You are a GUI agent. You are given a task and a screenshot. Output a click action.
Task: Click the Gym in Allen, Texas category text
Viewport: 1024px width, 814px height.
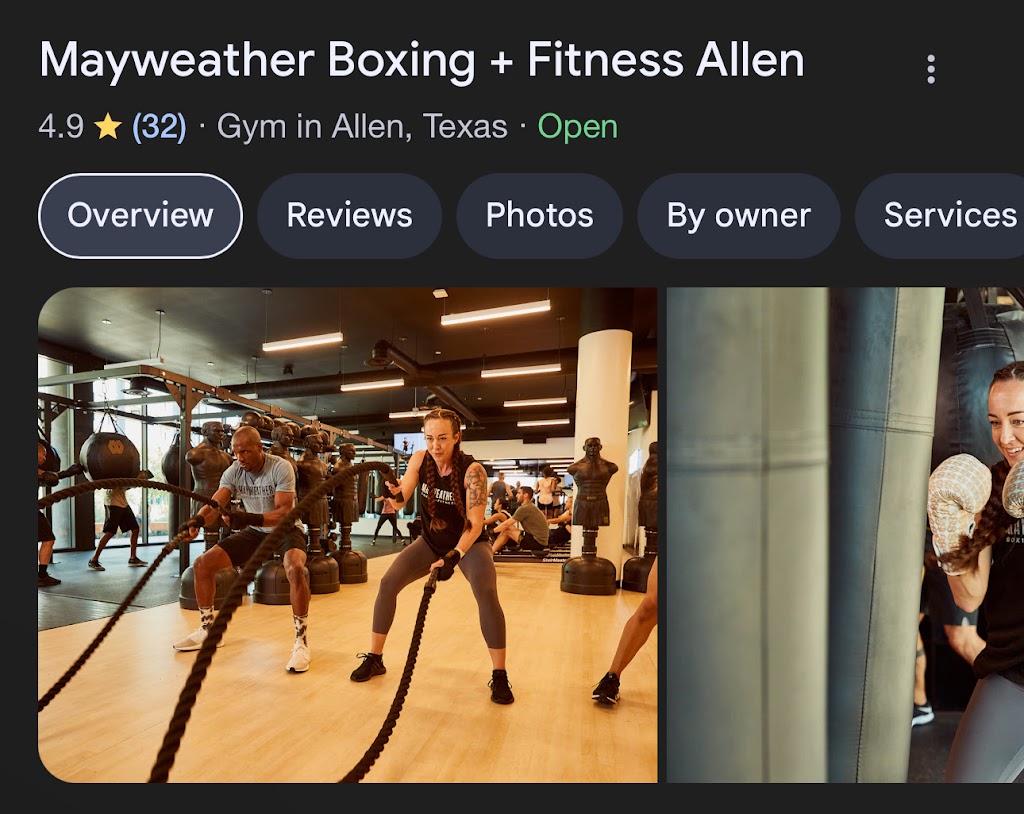click(x=362, y=126)
